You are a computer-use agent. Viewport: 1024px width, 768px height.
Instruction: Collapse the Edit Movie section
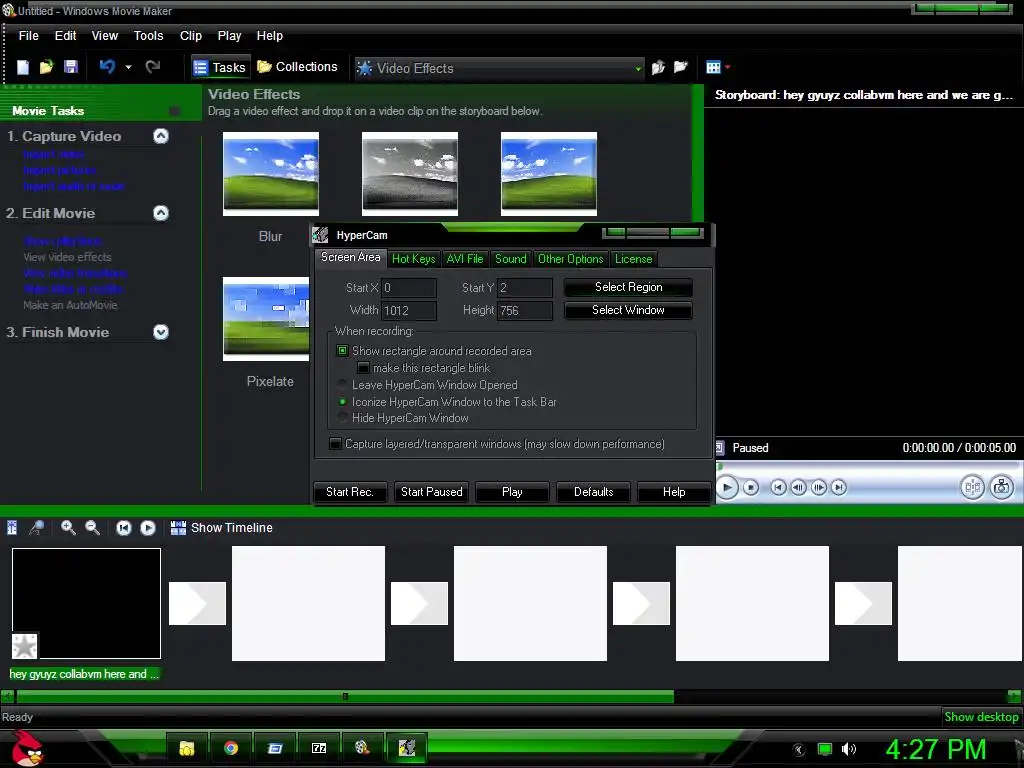click(161, 213)
